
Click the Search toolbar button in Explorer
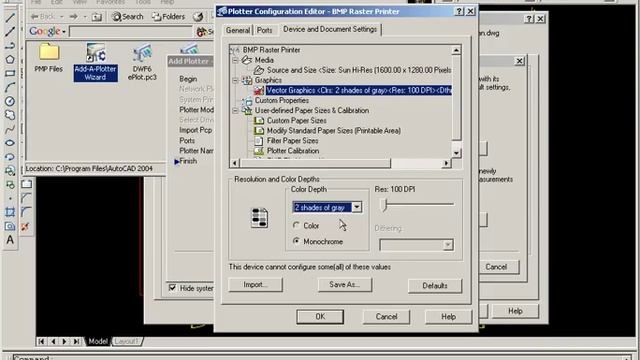tap(128, 17)
